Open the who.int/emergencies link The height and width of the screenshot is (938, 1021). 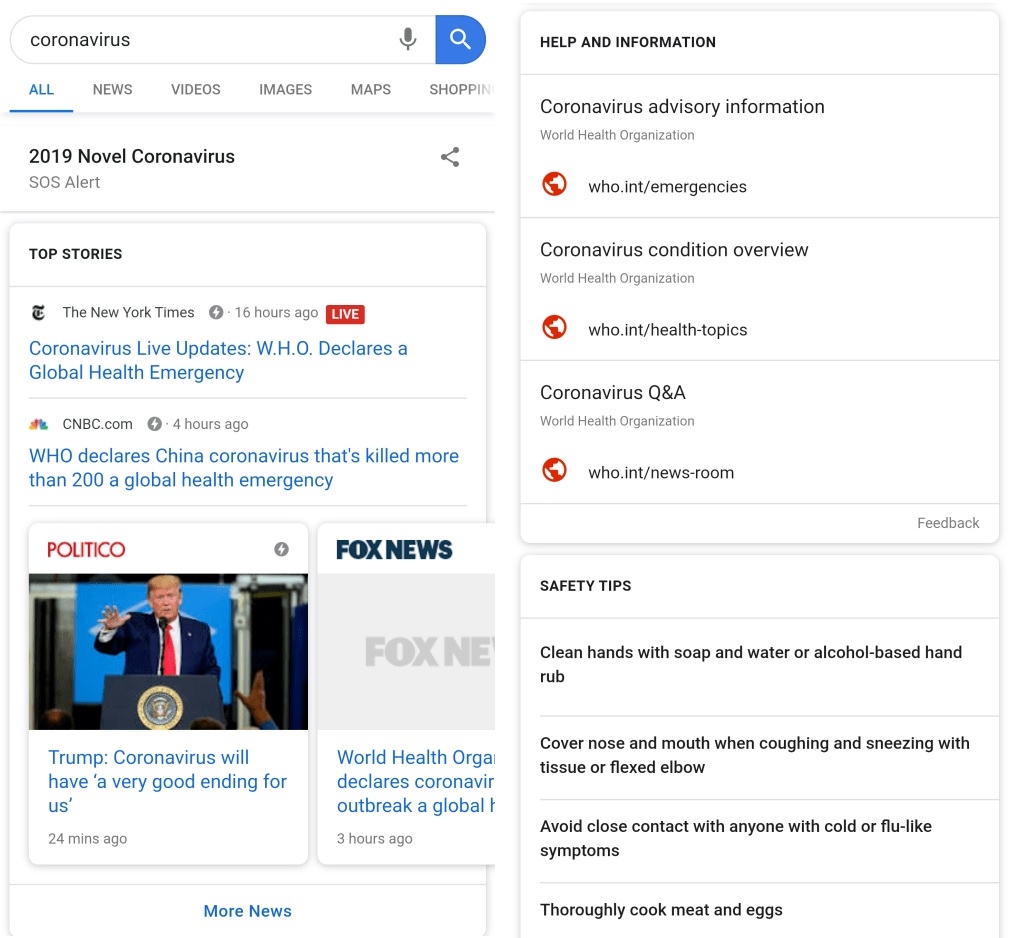coord(667,187)
